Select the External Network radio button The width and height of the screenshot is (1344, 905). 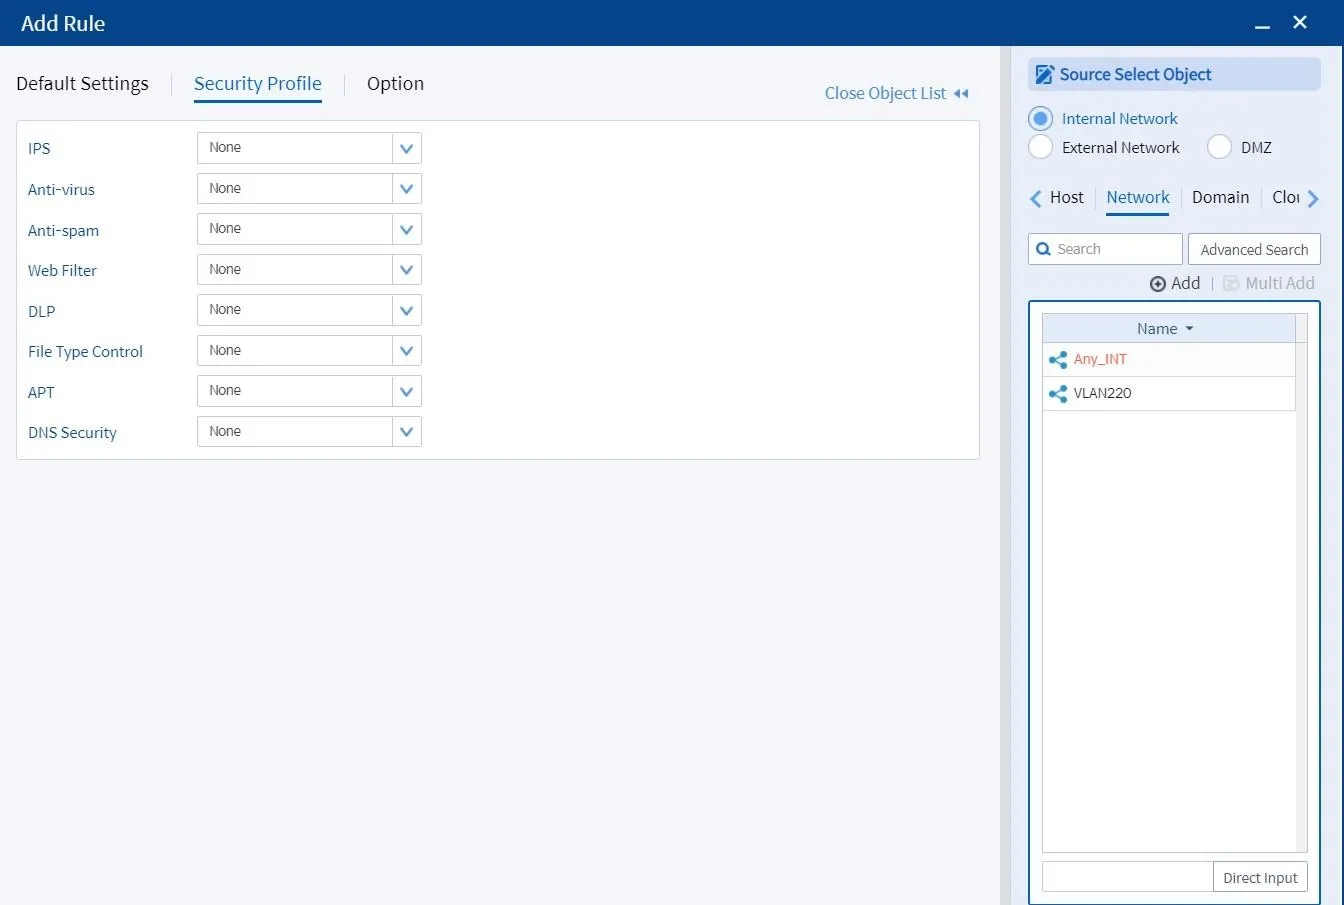coord(1040,147)
